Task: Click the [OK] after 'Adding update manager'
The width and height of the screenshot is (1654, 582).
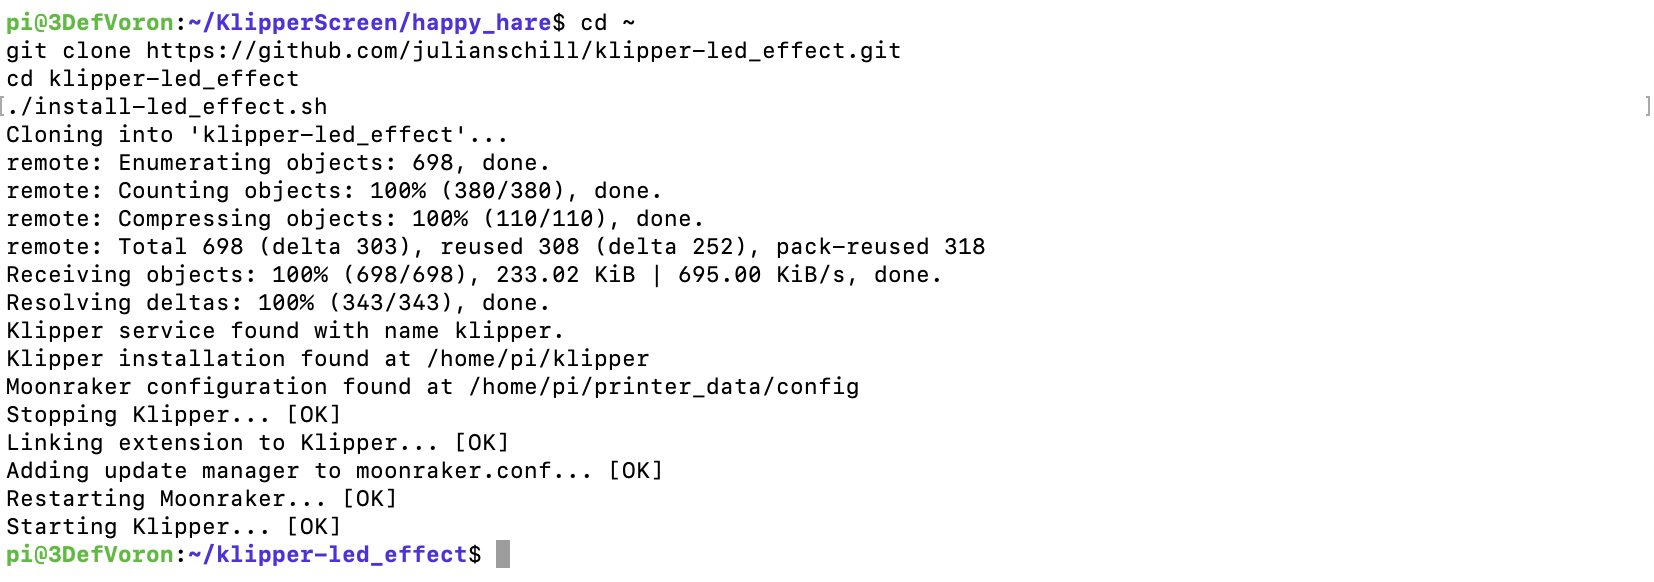Action: pyautogui.click(x=636, y=471)
